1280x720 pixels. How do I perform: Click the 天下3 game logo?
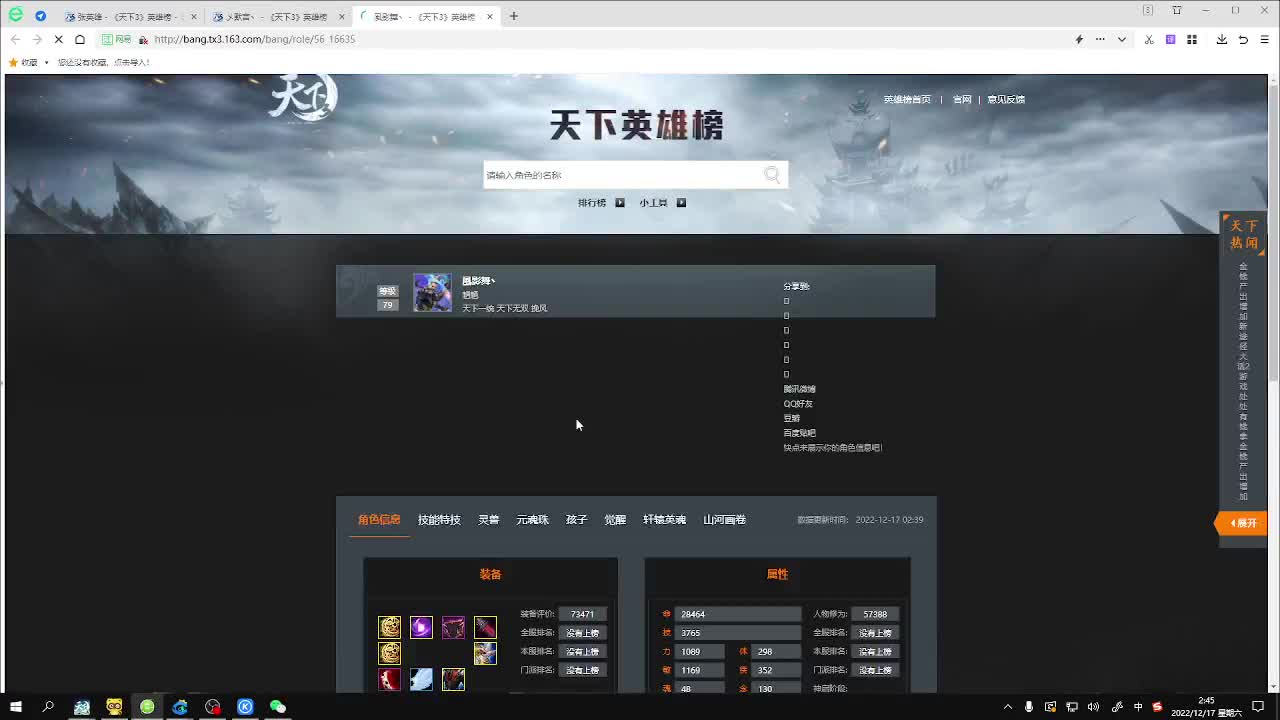click(x=303, y=97)
